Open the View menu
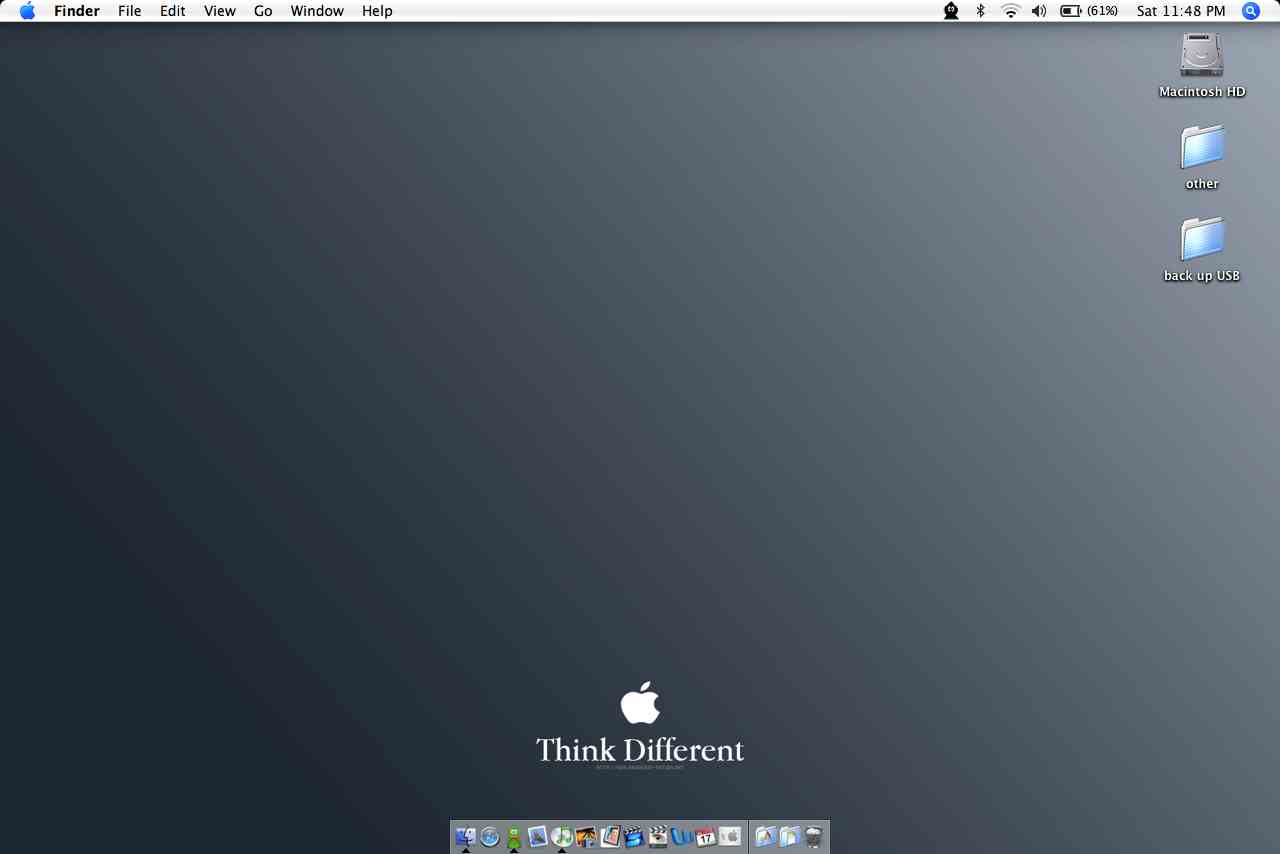The width and height of the screenshot is (1280, 854). pyautogui.click(x=220, y=11)
